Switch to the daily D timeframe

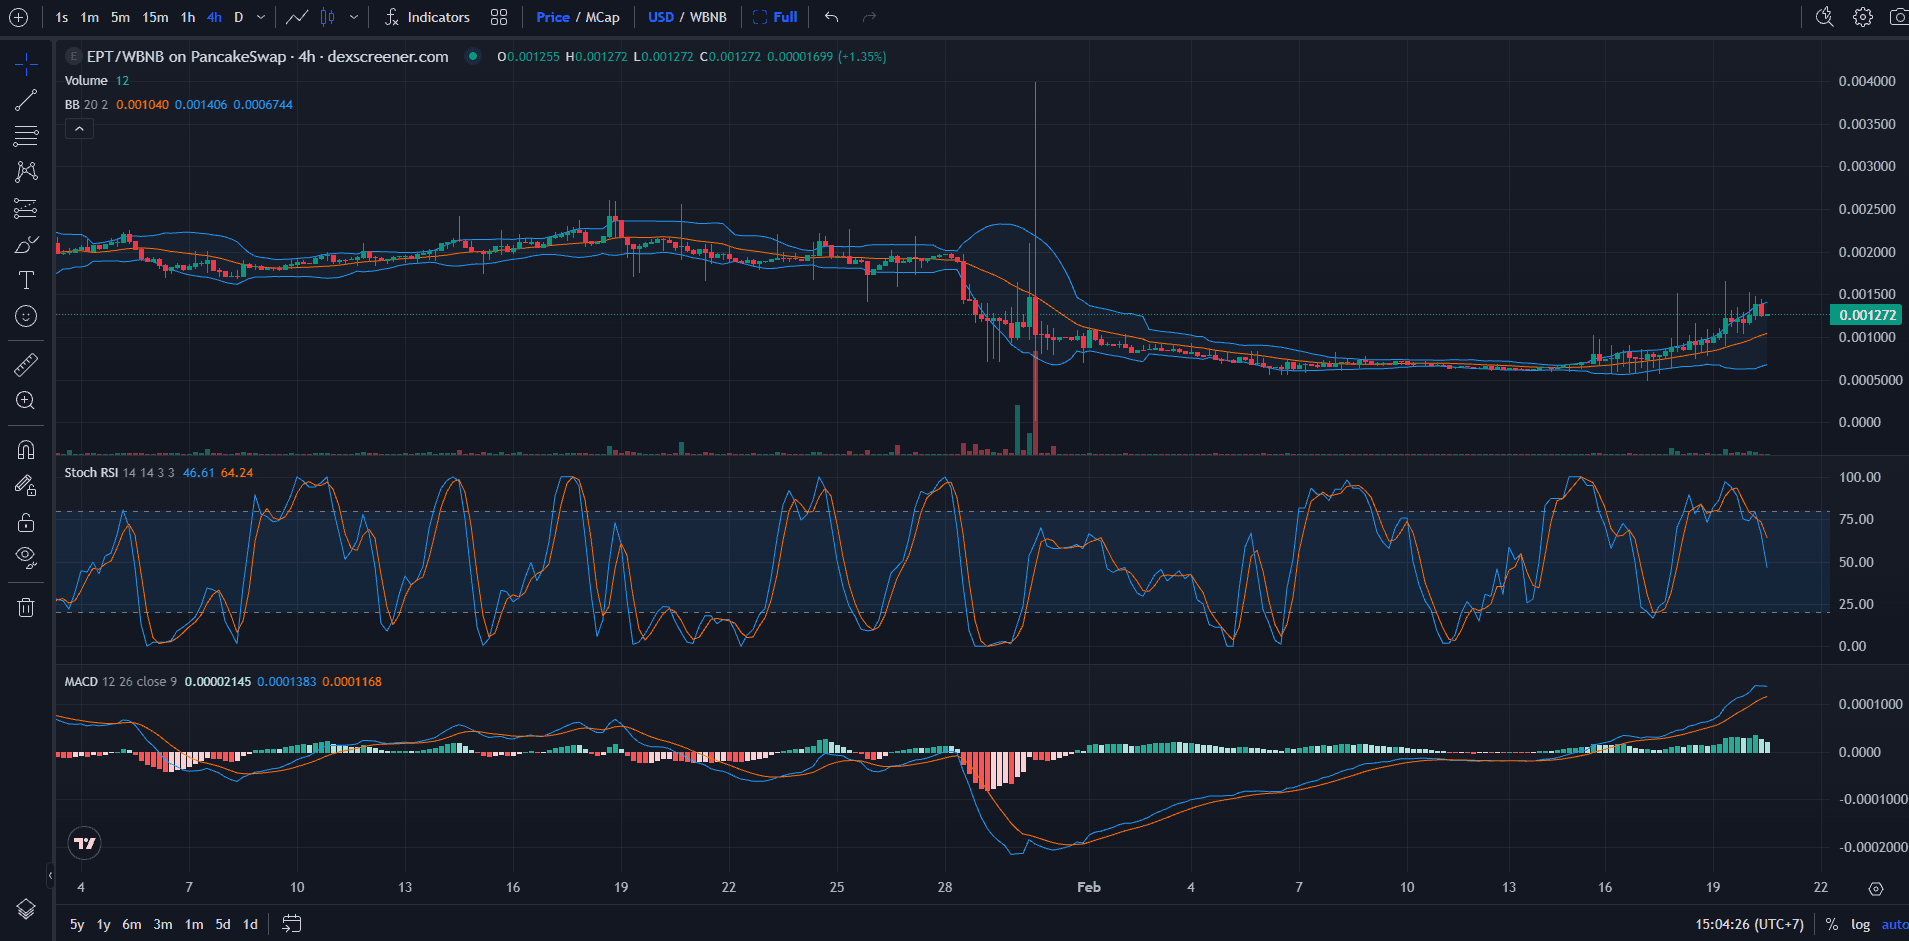click(x=238, y=17)
